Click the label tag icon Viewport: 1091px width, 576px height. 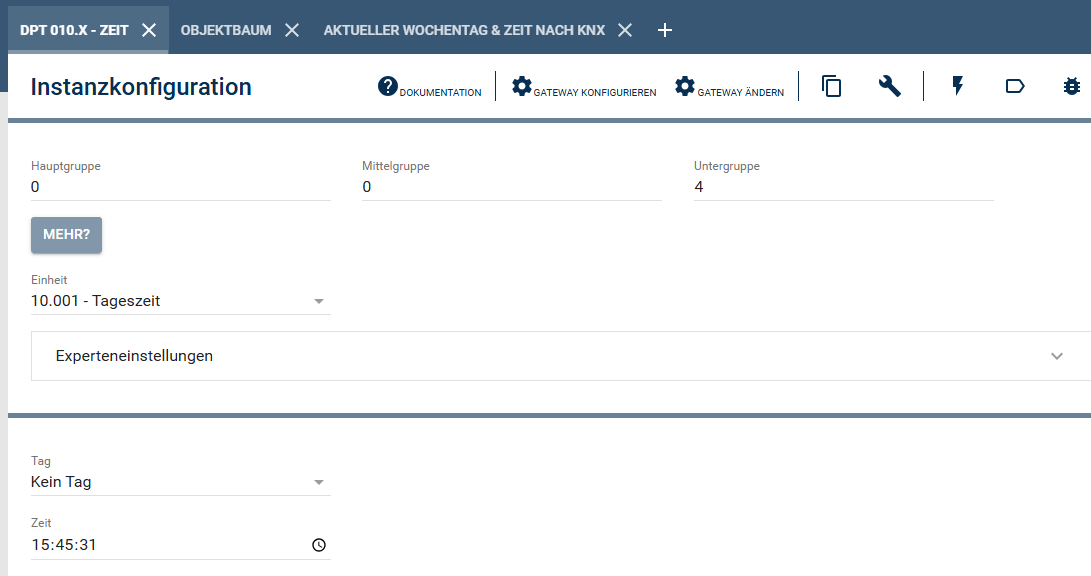[1015, 87]
